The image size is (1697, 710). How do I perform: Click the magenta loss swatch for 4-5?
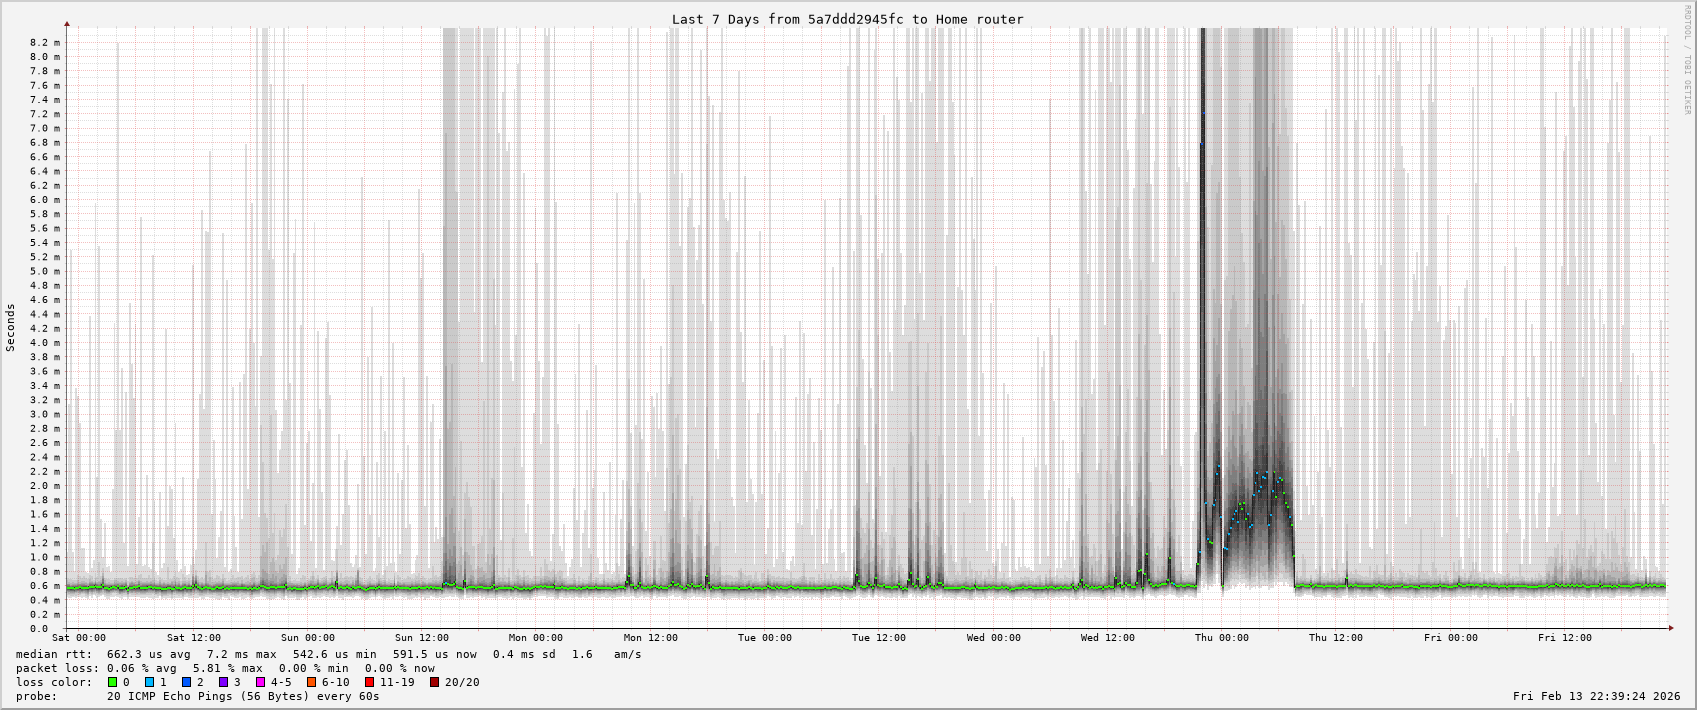pos(260,682)
